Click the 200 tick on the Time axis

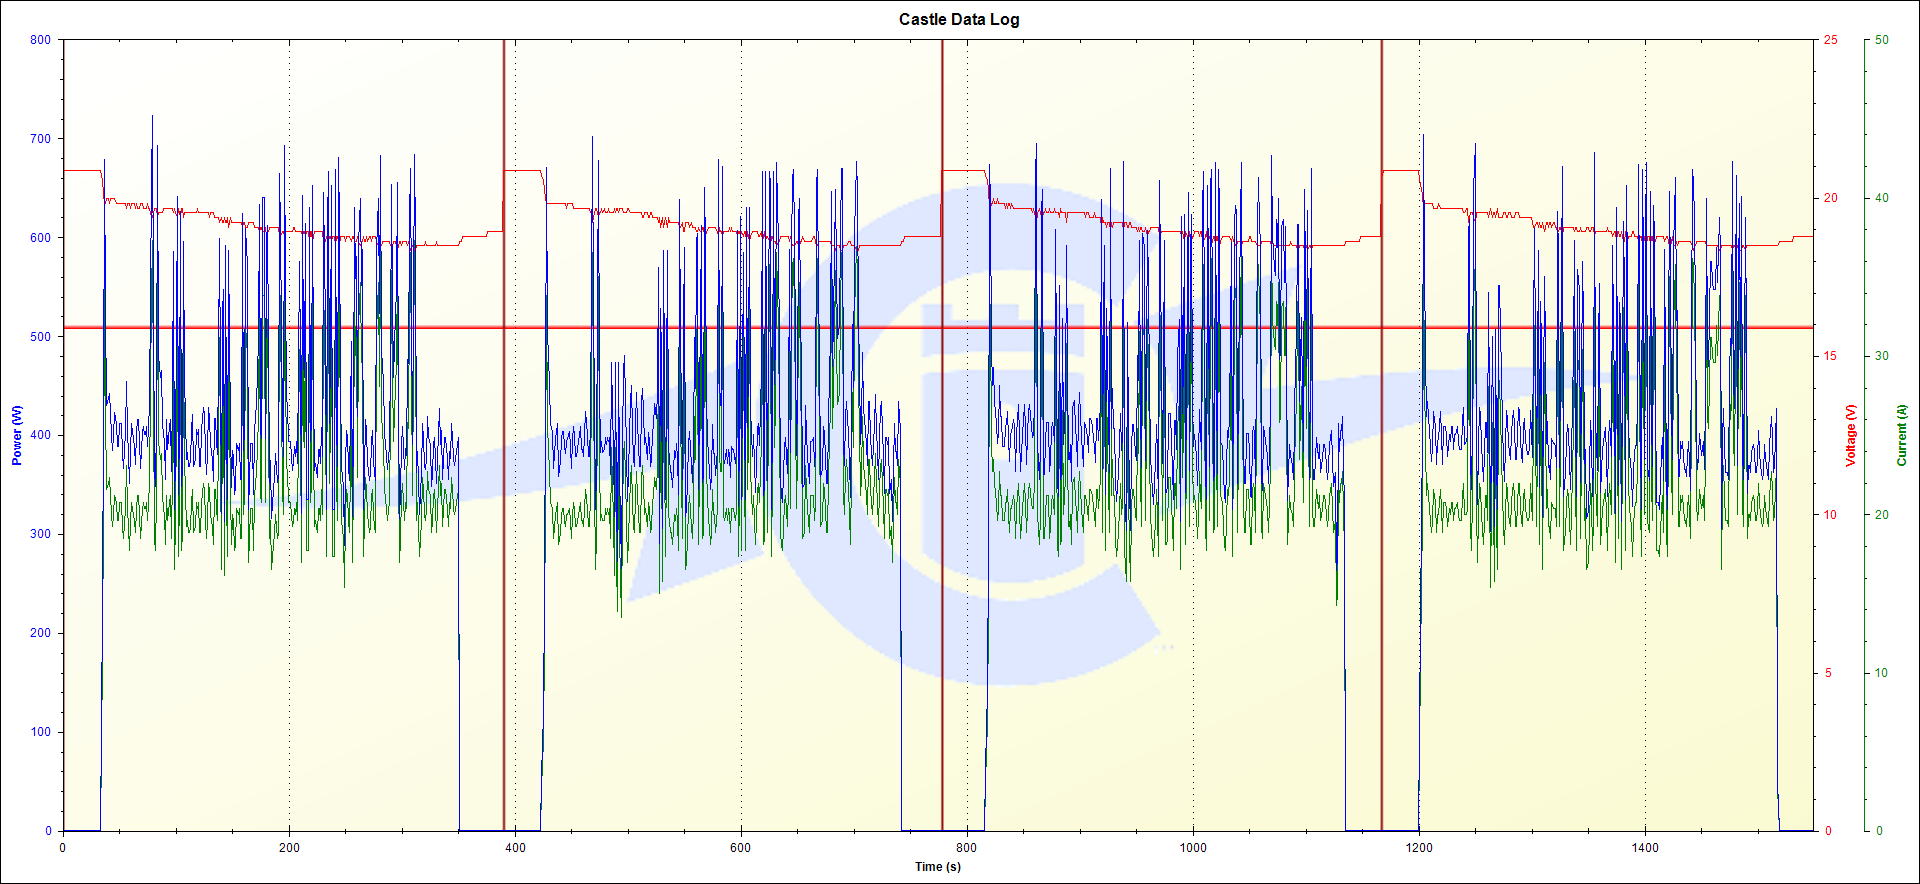click(x=289, y=848)
